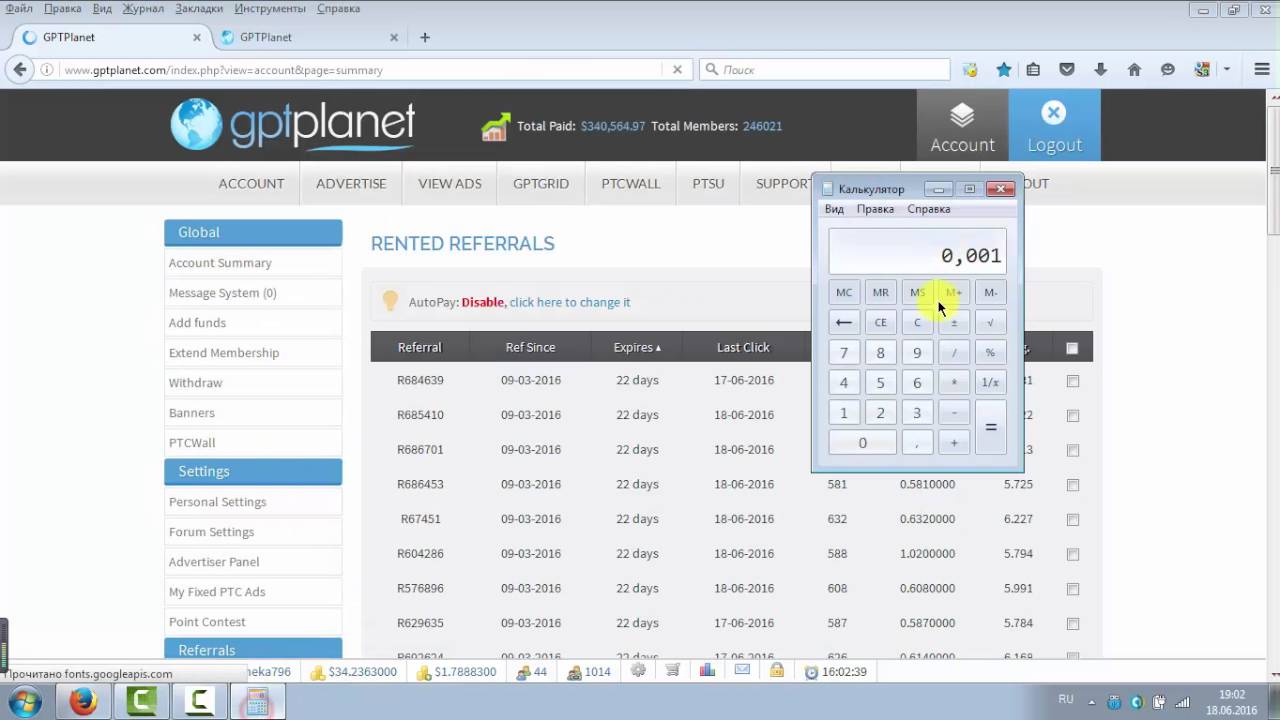Show hidden system tray icons arrow

(1094, 702)
